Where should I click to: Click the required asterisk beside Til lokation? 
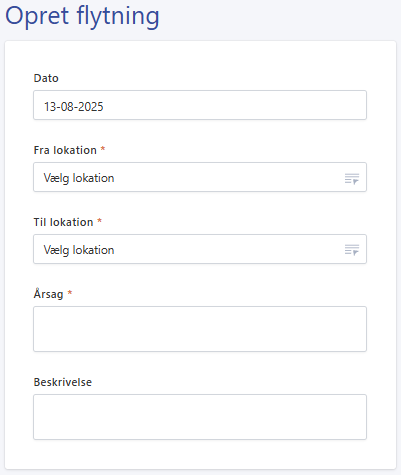click(99, 221)
